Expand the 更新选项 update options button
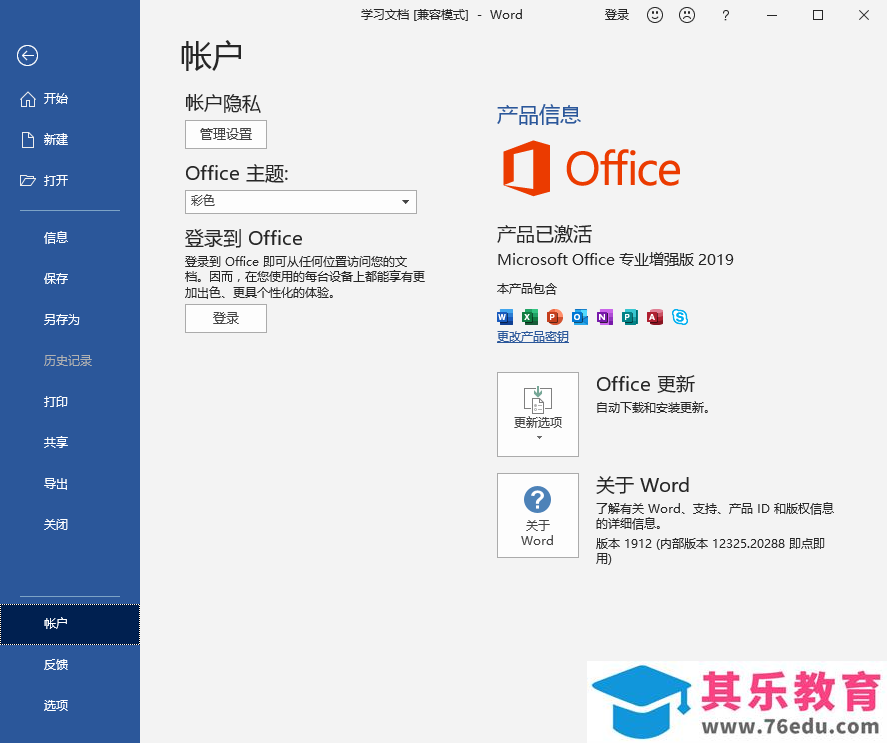The image size is (887, 743). coord(538,414)
